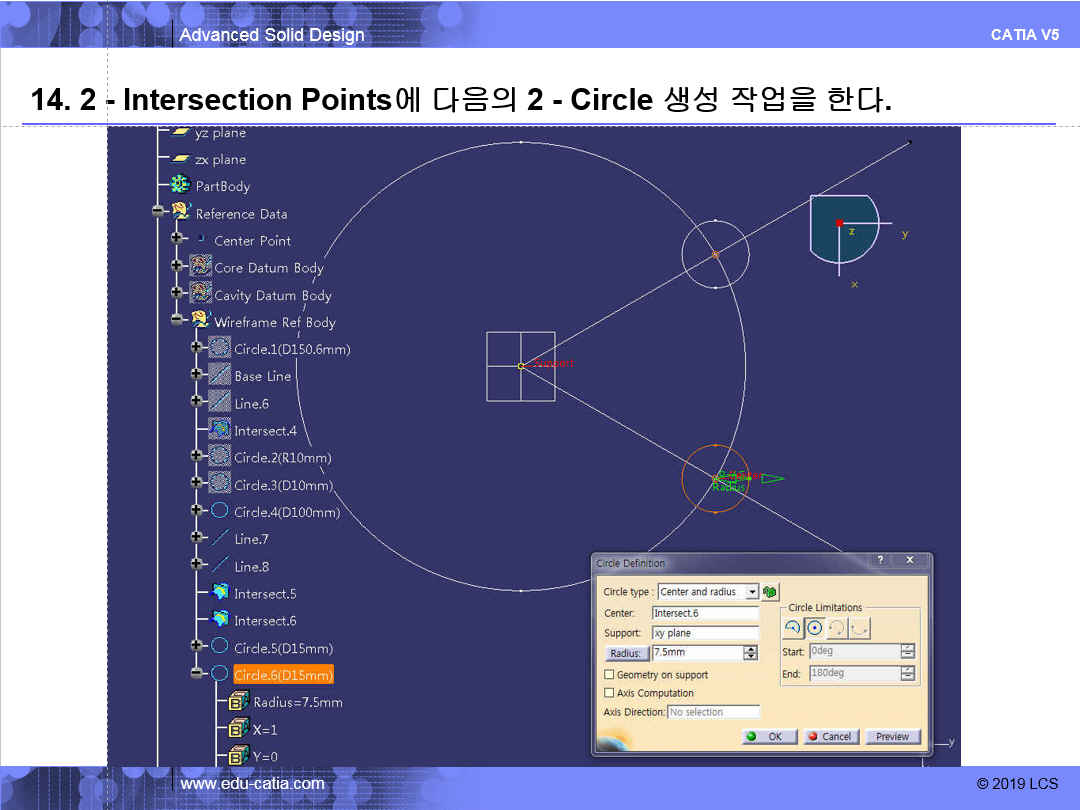Confirm the circle with the OK button
Viewport: 1080px width, 810px height.
coord(769,736)
